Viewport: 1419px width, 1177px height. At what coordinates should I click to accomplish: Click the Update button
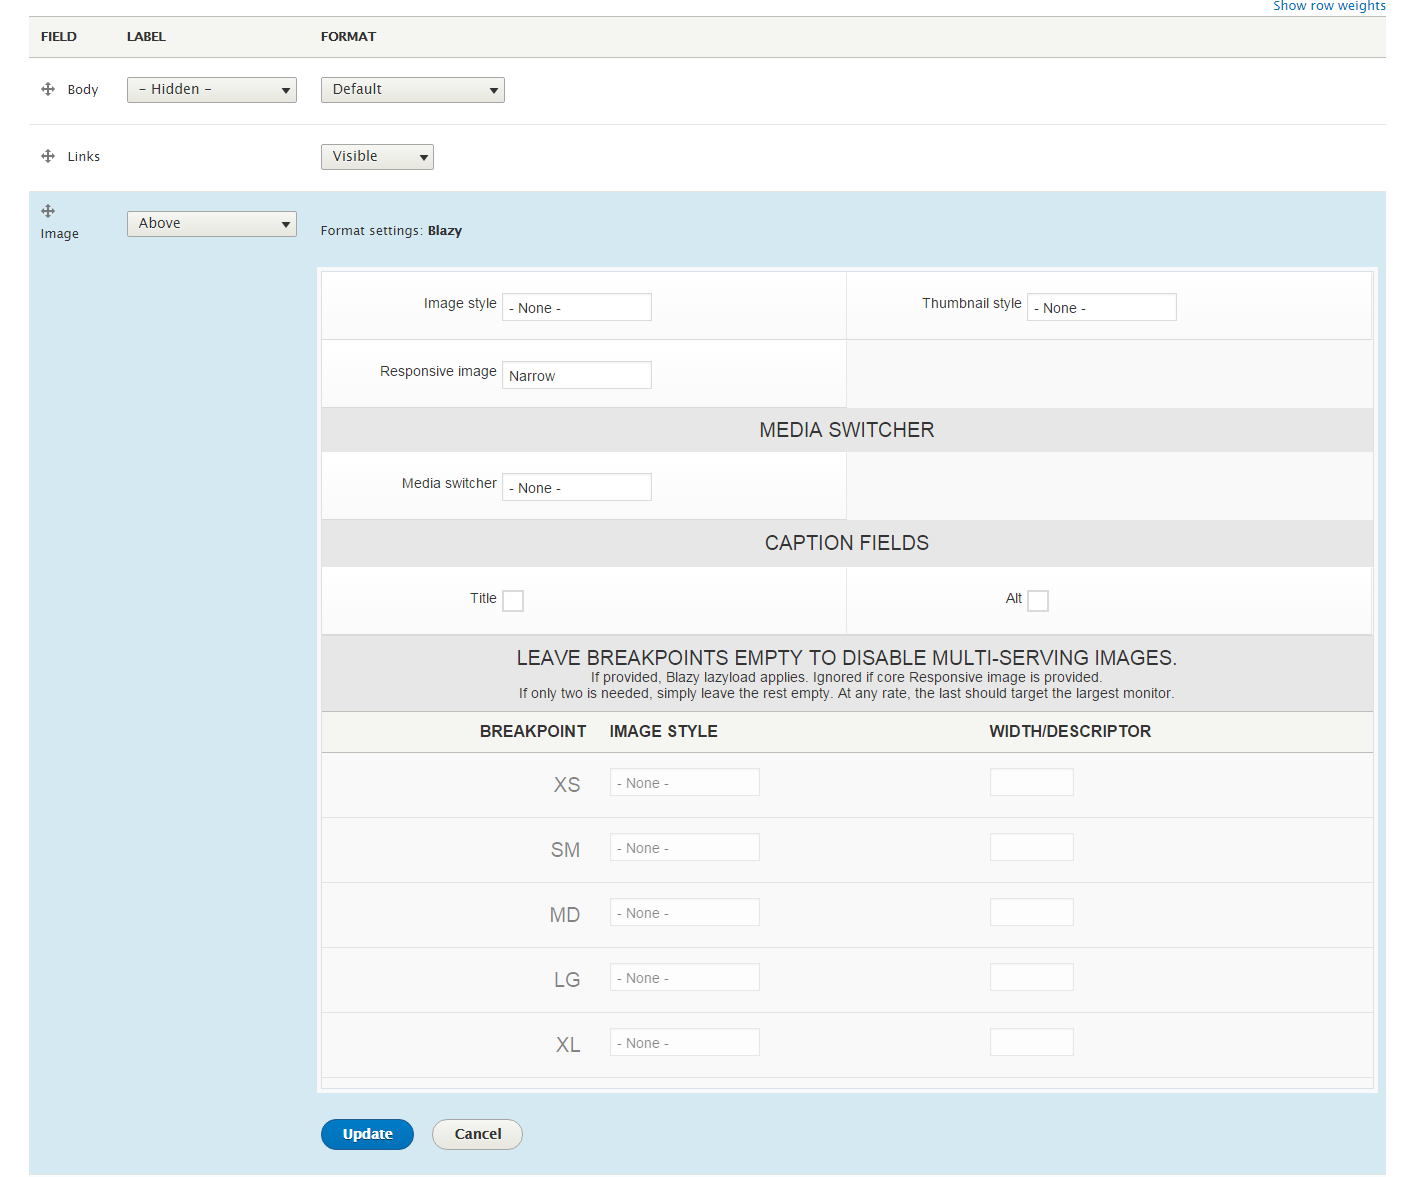coord(367,1134)
